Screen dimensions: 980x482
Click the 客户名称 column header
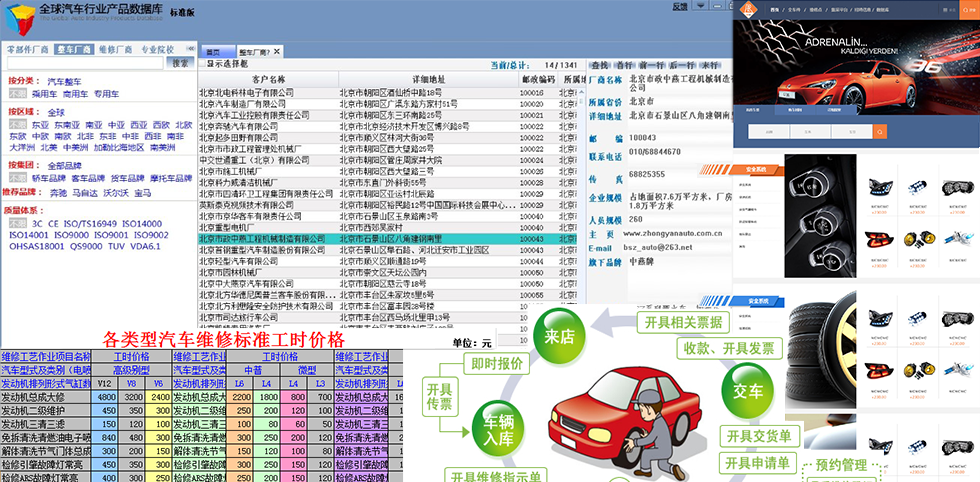point(268,79)
